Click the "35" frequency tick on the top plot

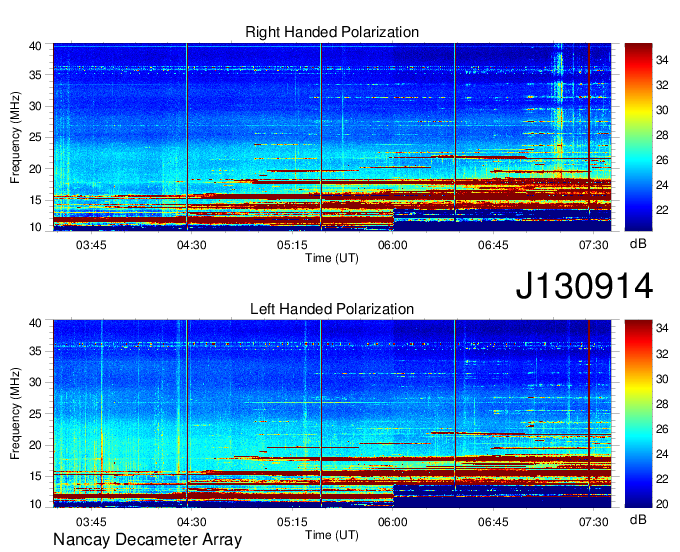(35, 75)
